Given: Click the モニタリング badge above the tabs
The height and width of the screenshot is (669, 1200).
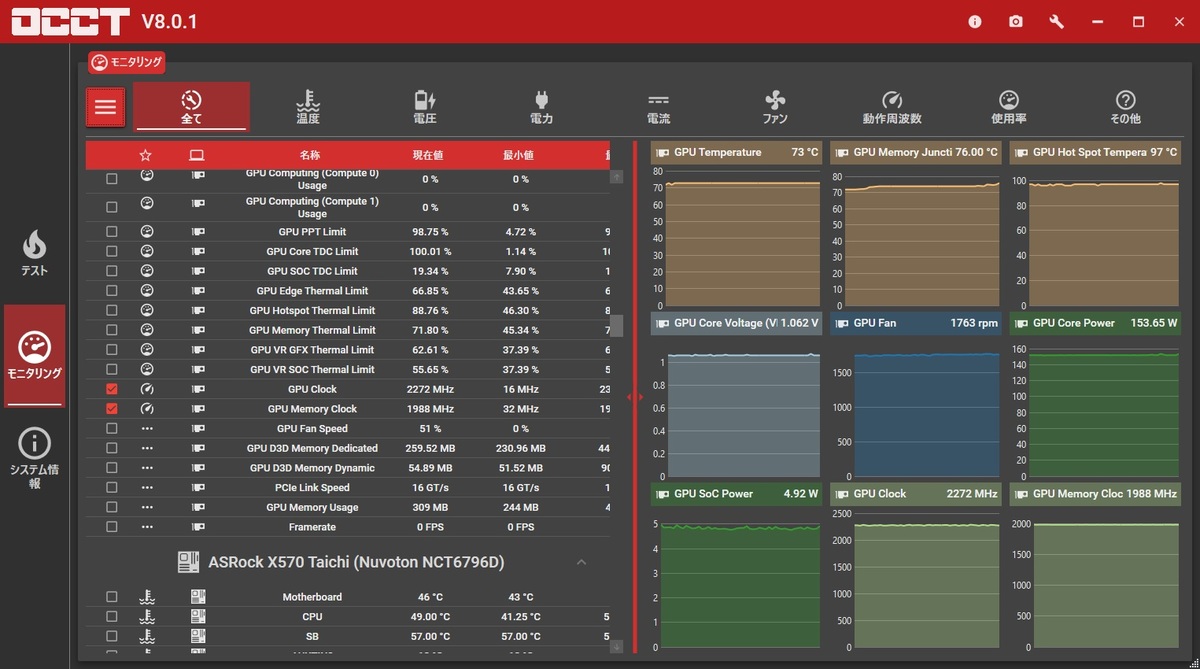Looking at the screenshot, I should pos(126,62).
